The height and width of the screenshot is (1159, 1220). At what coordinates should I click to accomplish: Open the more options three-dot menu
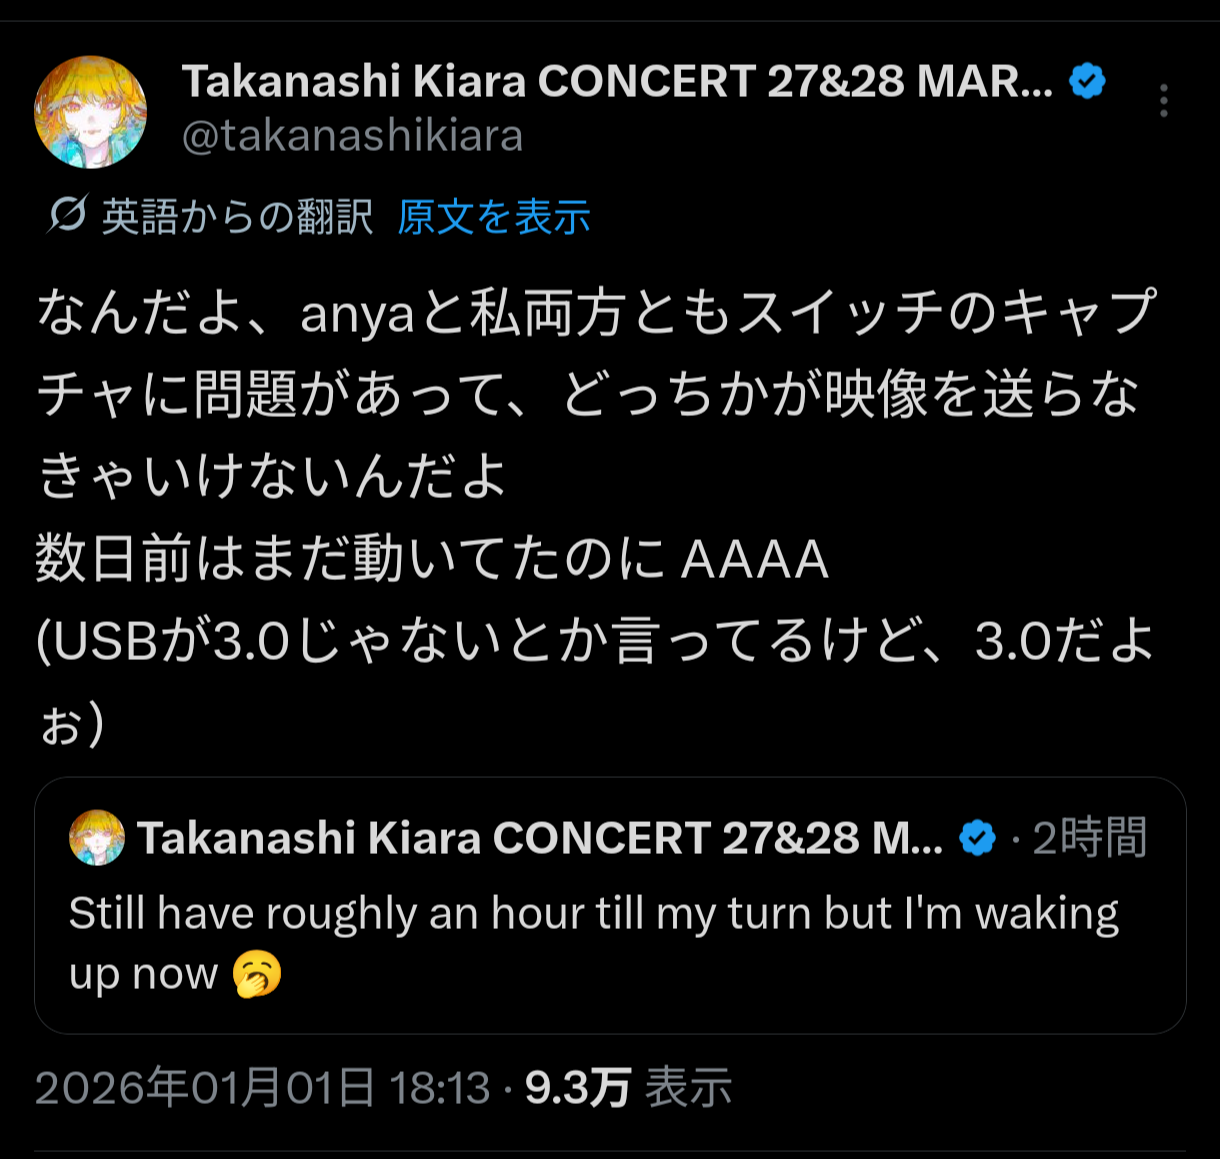click(x=1163, y=101)
